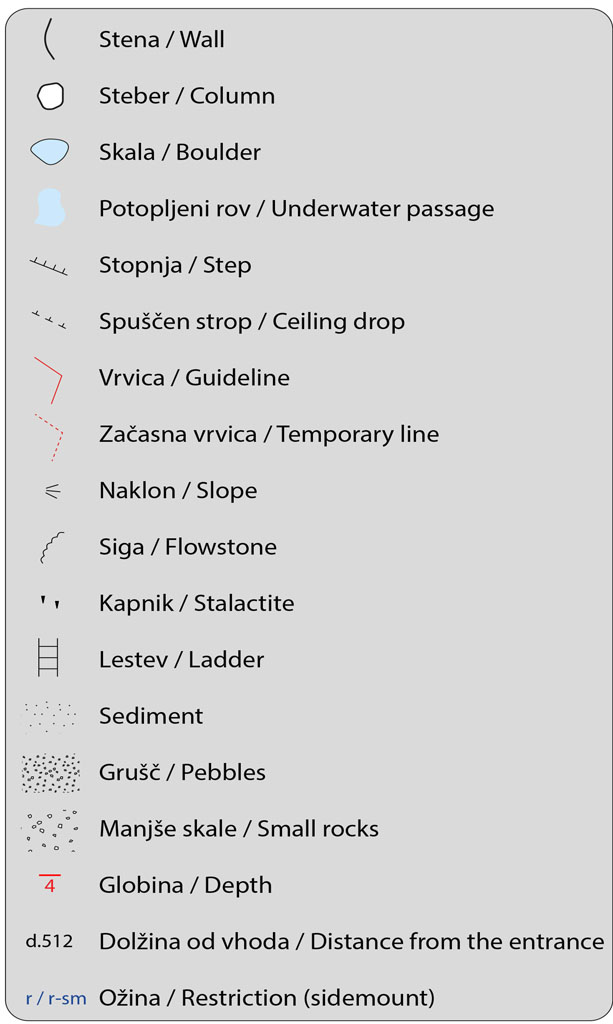Click the red Globina / Depth number symbol
613x1024 pixels.
[x=50, y=884]
